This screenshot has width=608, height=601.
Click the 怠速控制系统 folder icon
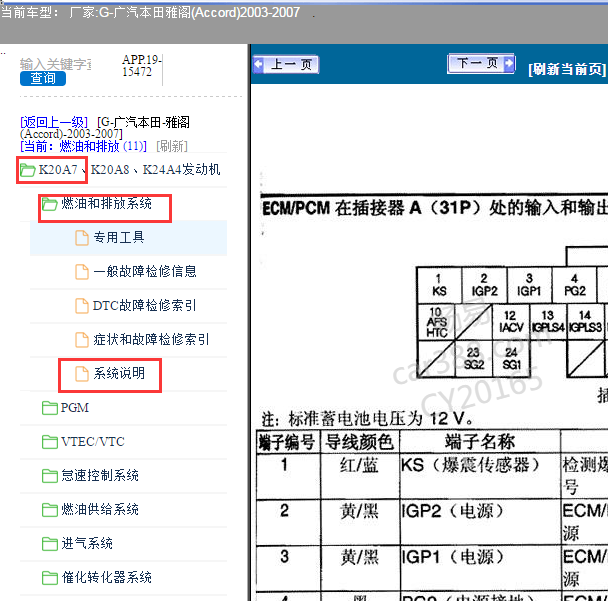pyautogui.click(x=50, y=476)
